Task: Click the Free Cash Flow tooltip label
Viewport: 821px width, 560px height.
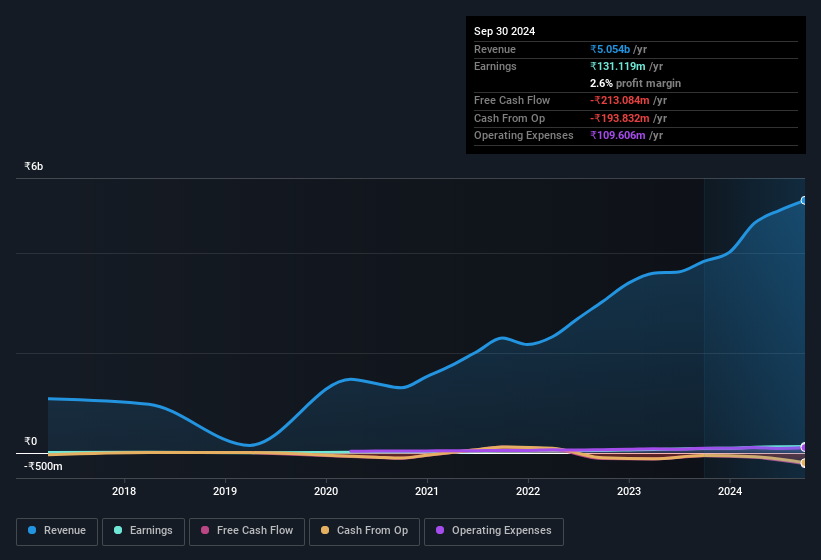Action: (512, 100)
